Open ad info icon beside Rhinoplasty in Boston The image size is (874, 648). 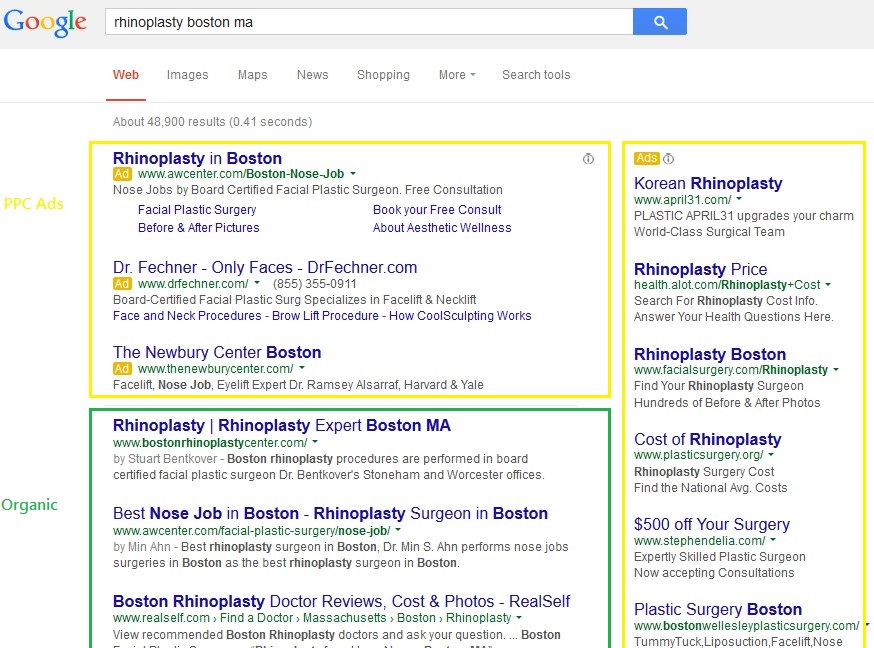click(588, 159)
